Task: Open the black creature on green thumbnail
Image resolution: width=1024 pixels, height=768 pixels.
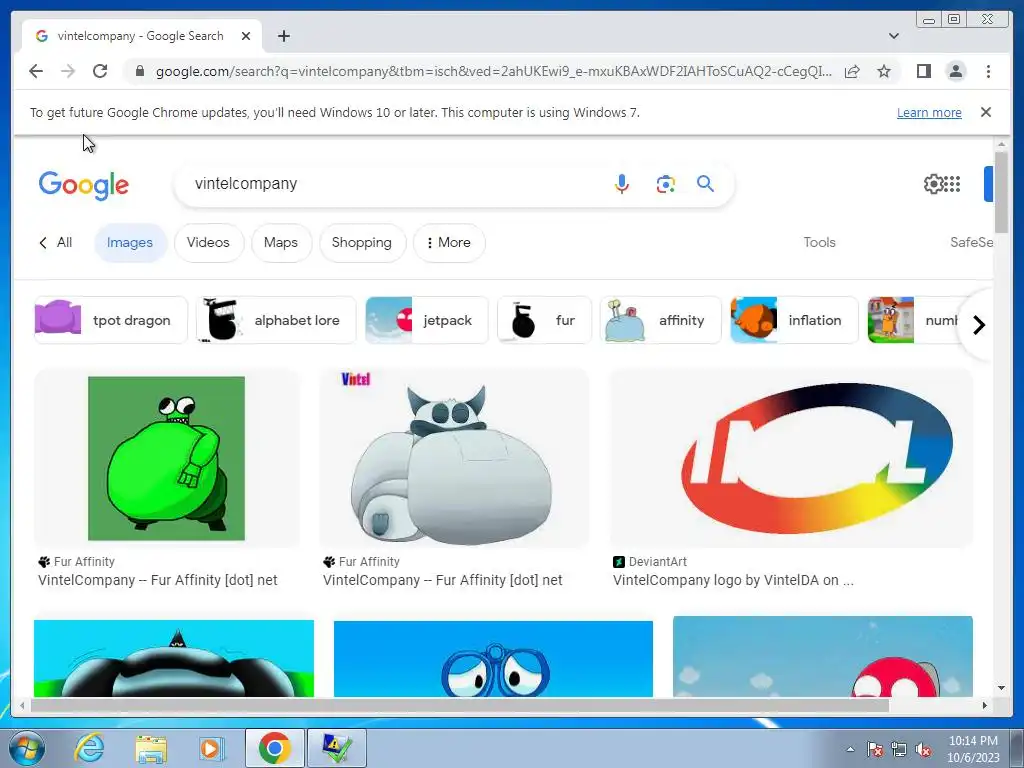Action: pos(174,658)
